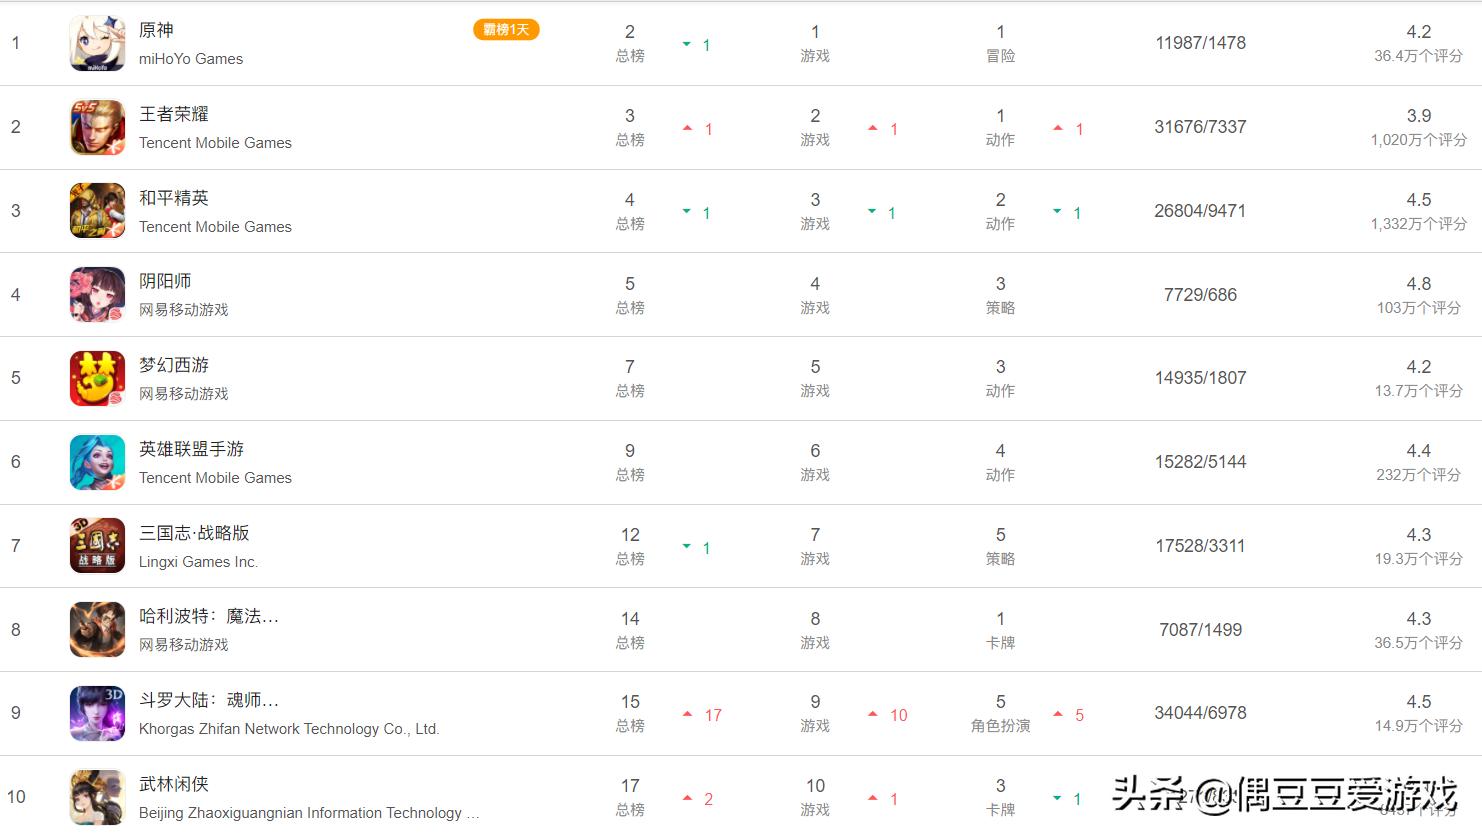The width and height of the screenshot is (1482, 837).
Task: Click the red up-17 rank change for 斗罗大陆
Action: point(702,715)
